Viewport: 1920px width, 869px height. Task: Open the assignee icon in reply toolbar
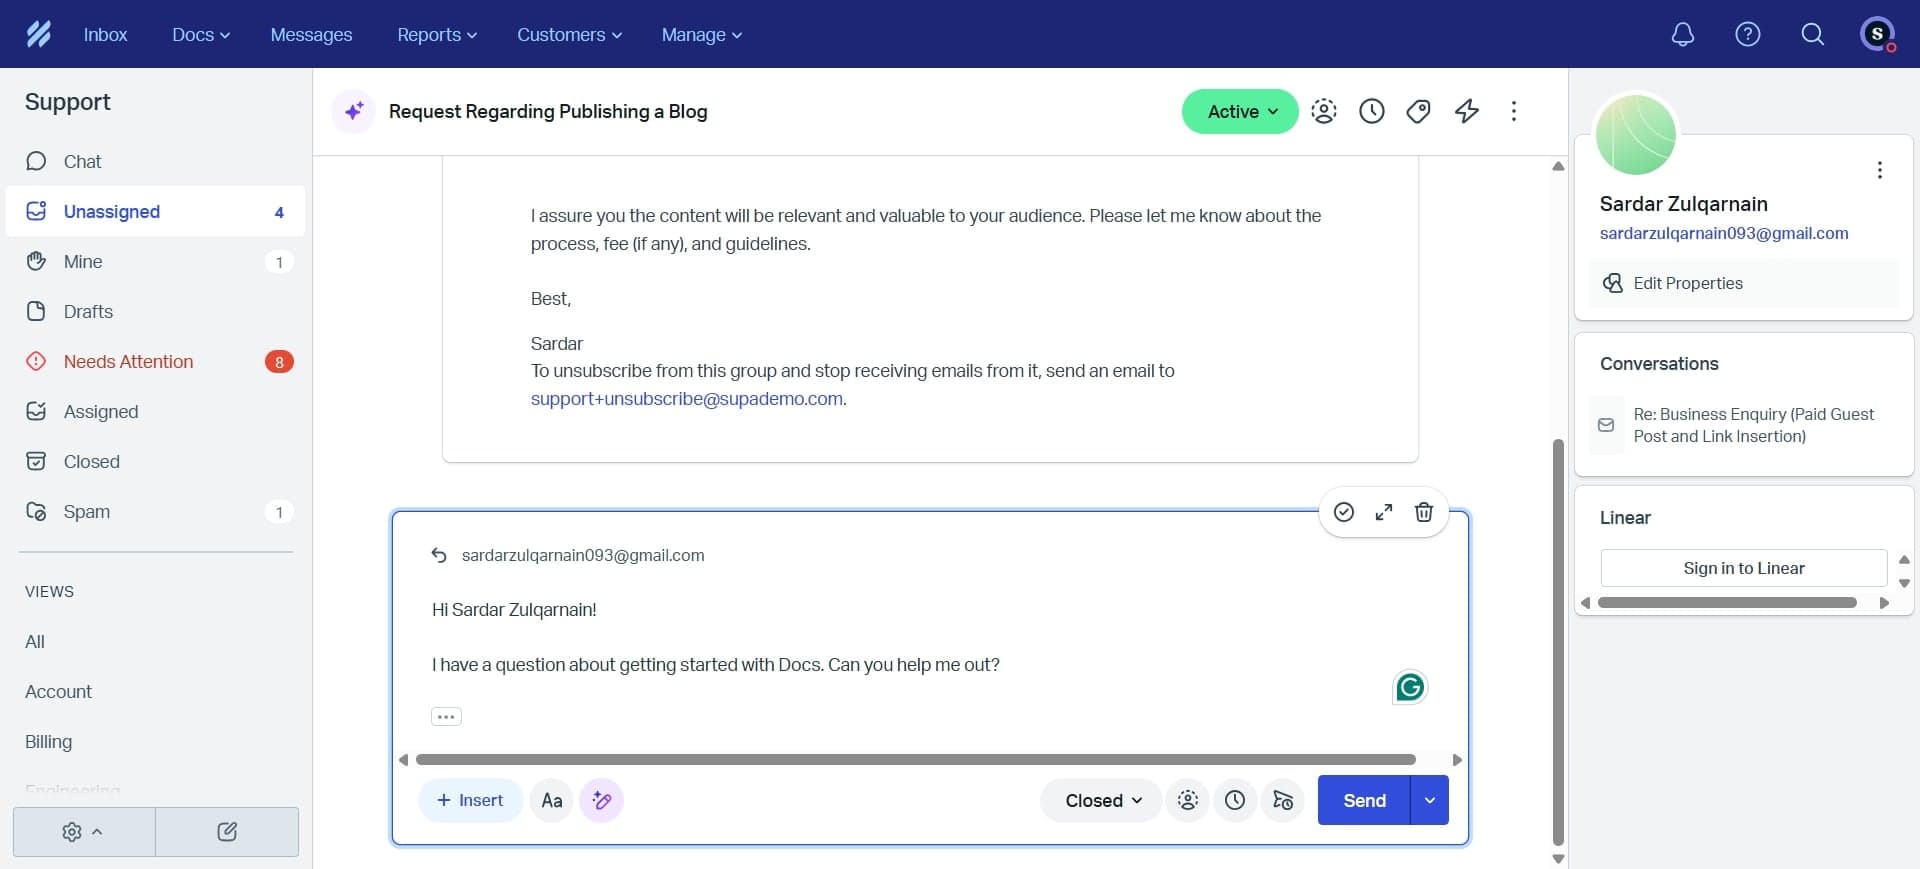pos(1188,800)
